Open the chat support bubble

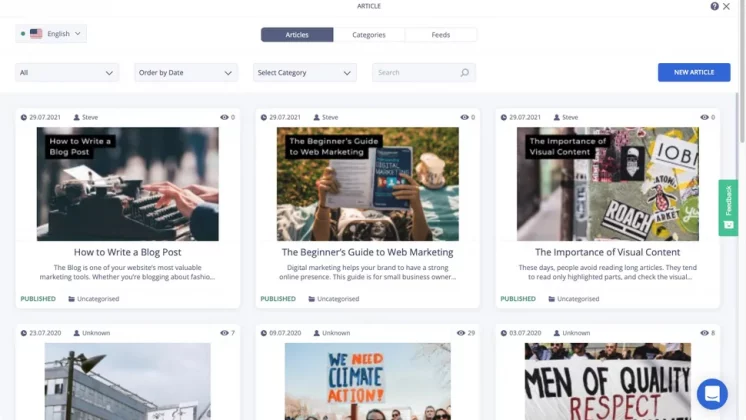pos(712,393)
